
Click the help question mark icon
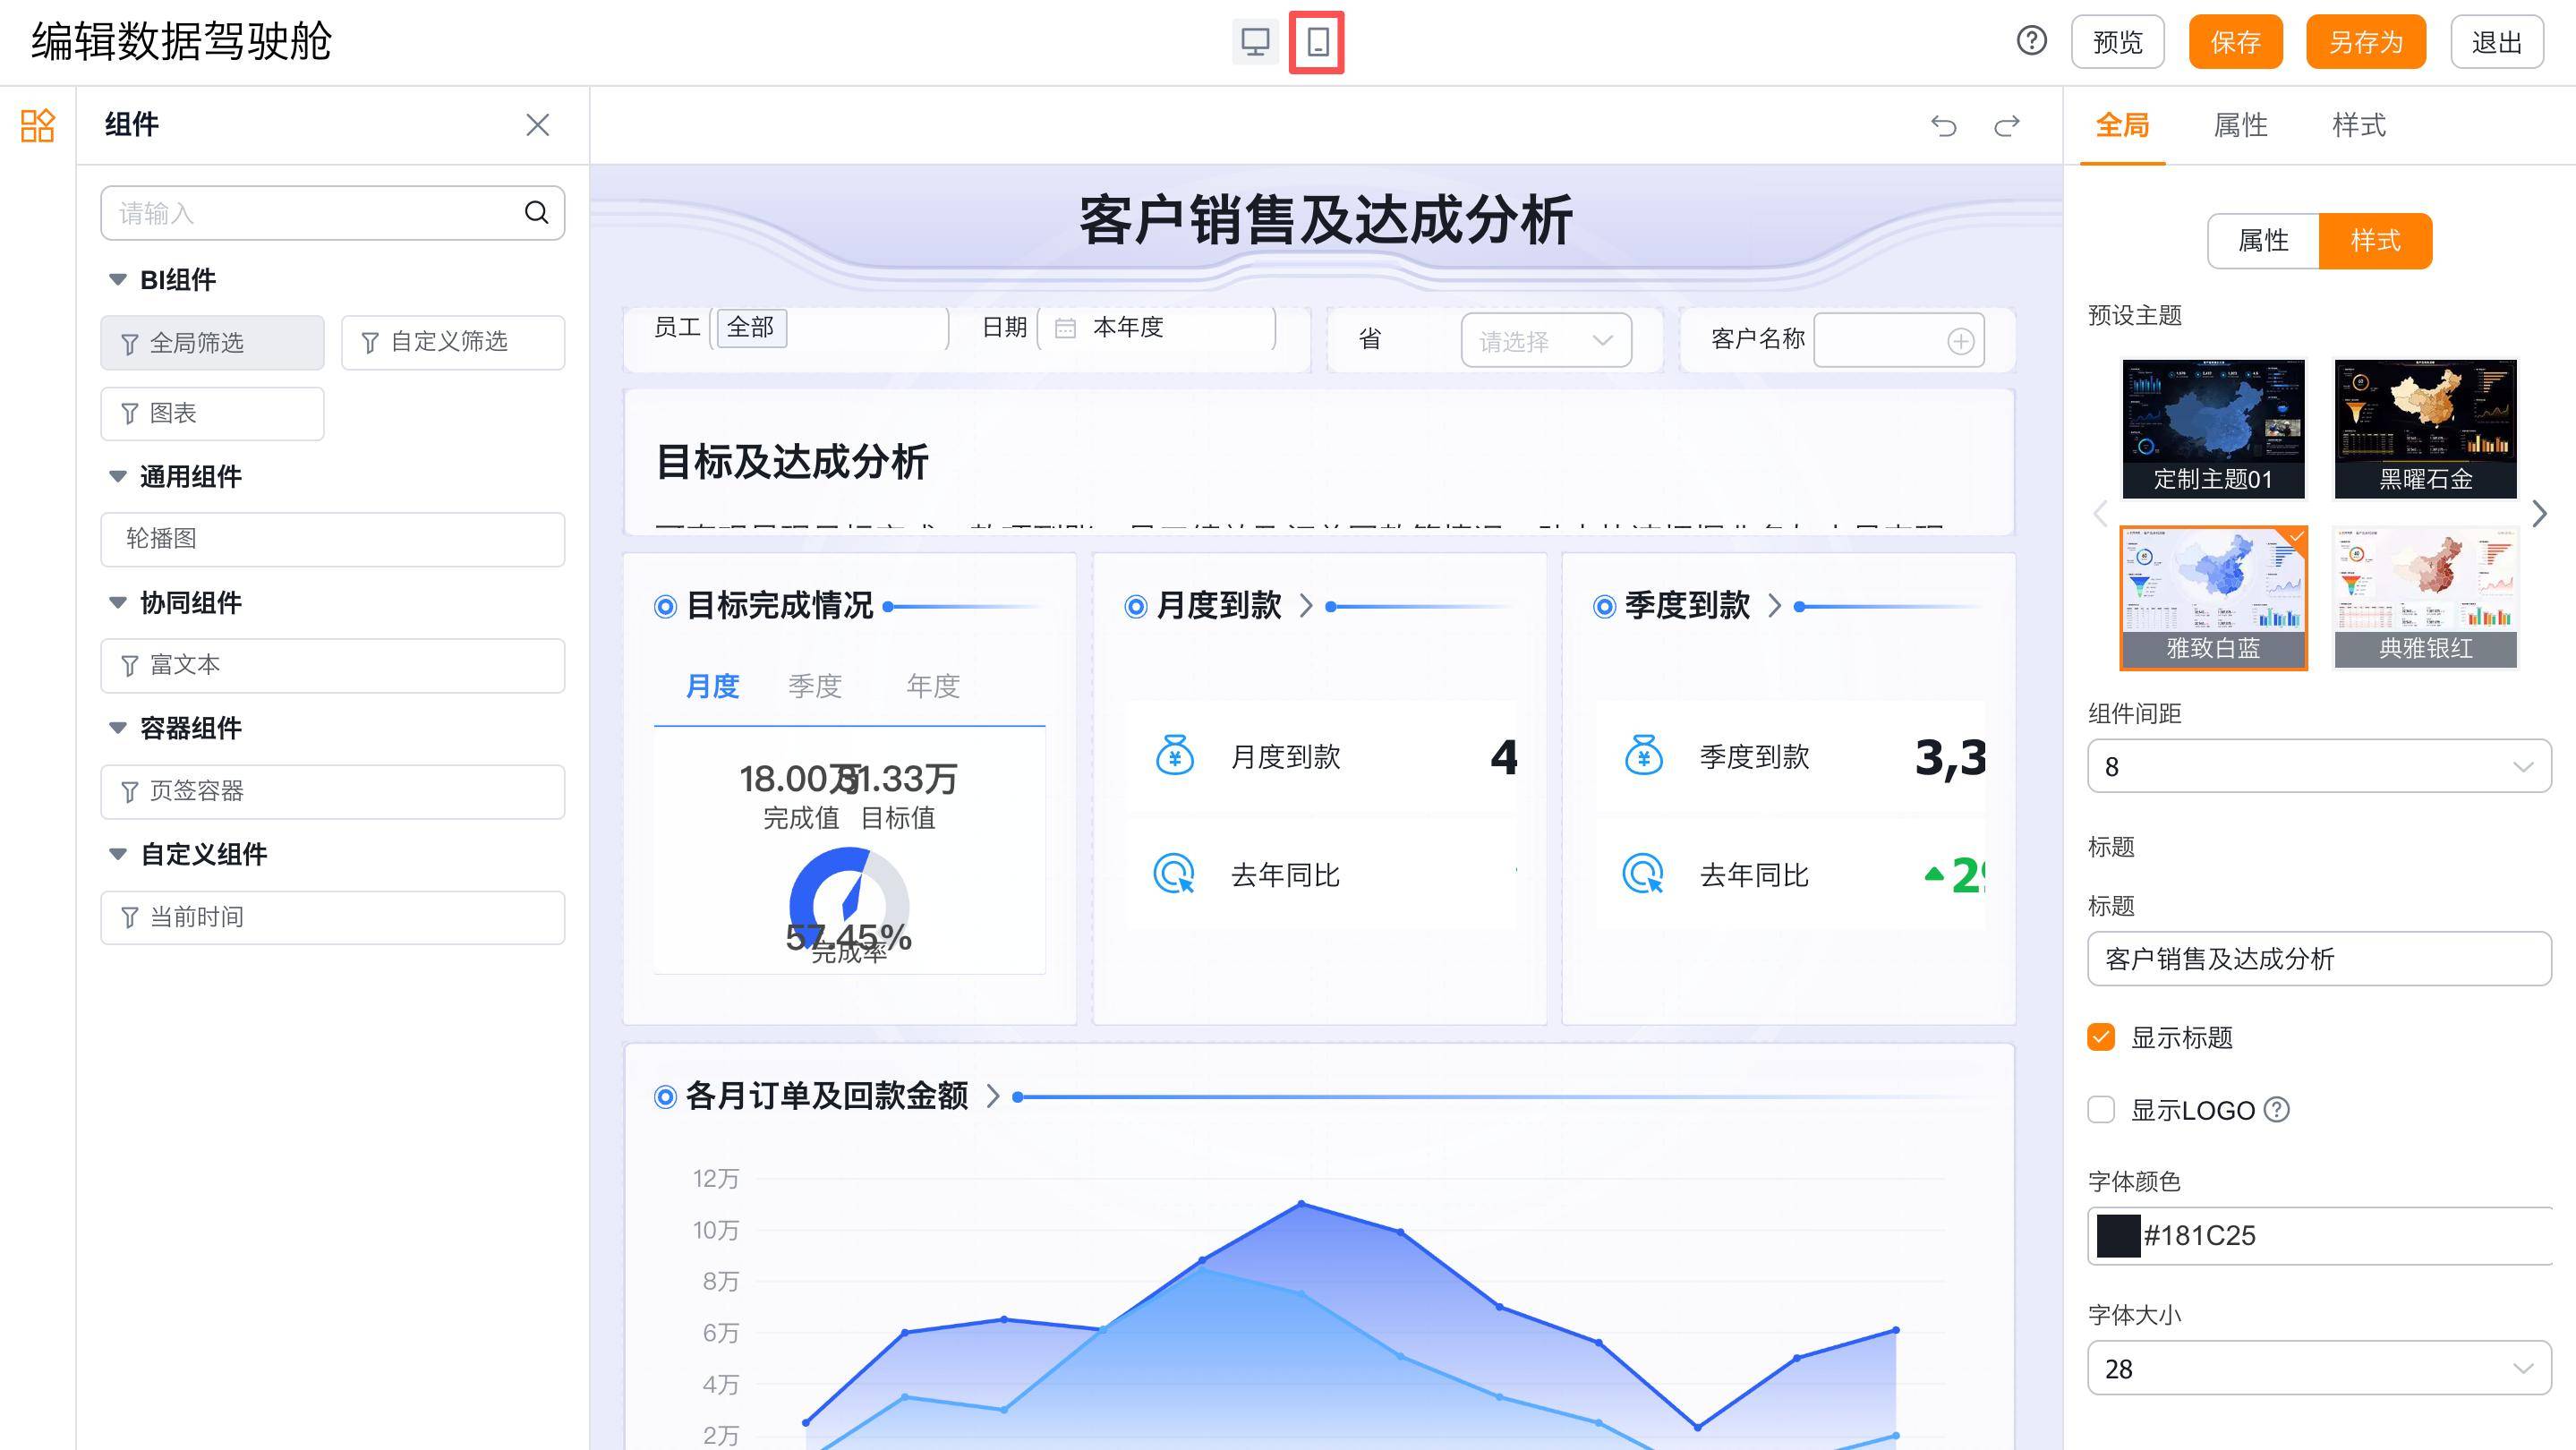2031,41
